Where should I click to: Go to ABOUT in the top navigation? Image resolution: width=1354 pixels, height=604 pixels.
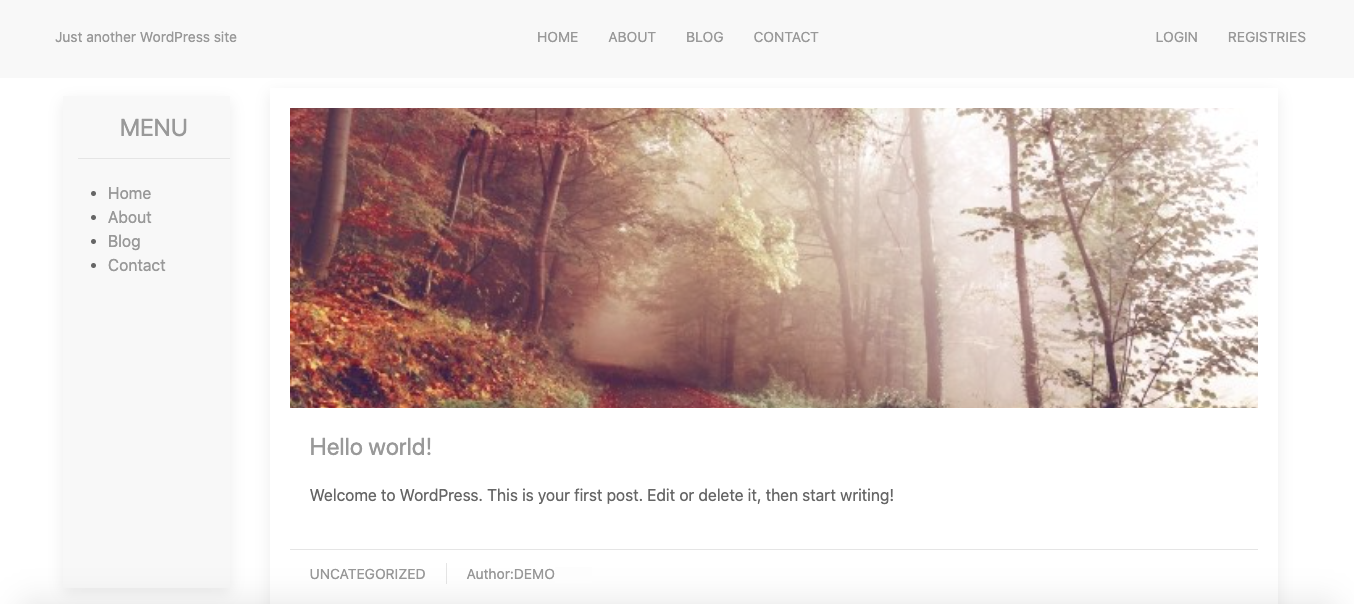point(632,37)
